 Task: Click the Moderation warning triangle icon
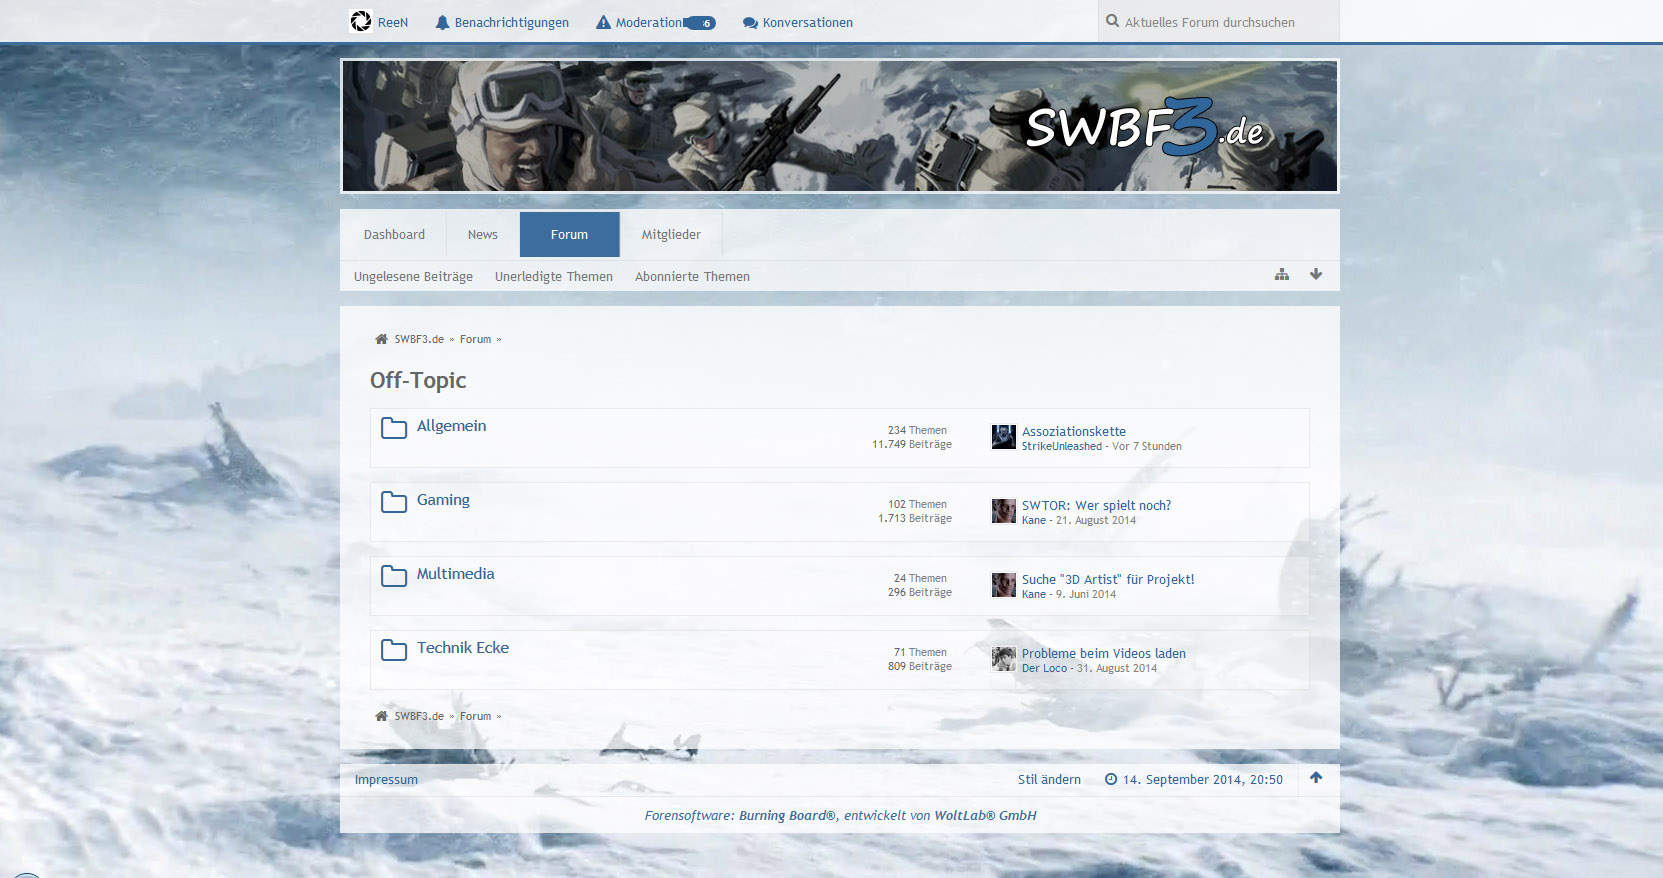point(603,22)
